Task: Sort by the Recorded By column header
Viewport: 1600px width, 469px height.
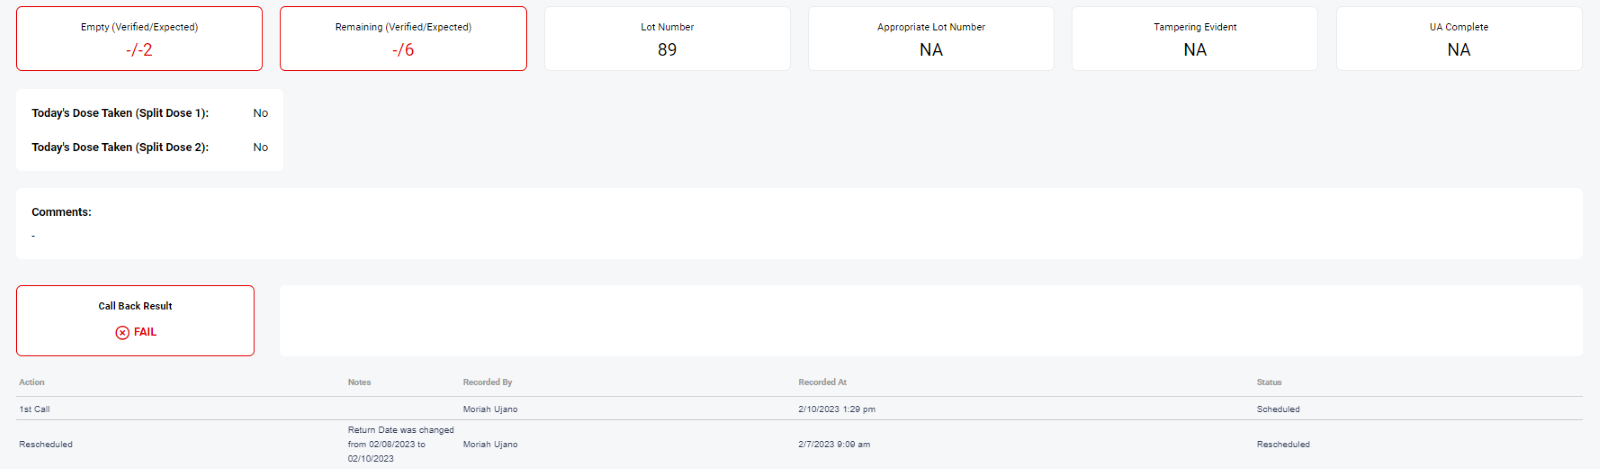Action: pos(487,382)
